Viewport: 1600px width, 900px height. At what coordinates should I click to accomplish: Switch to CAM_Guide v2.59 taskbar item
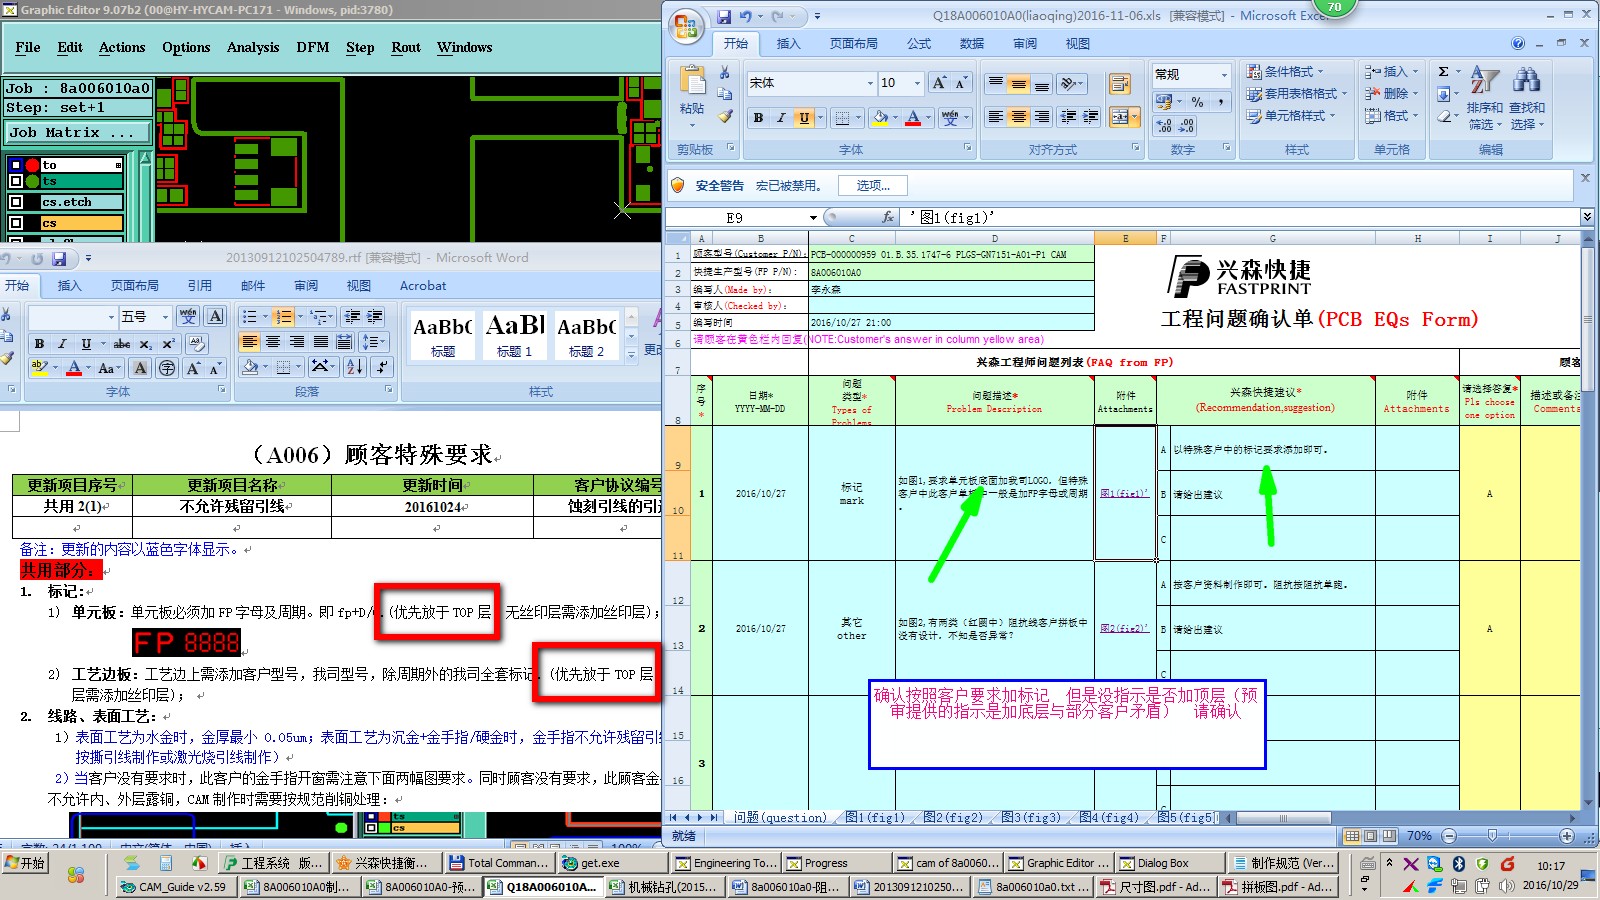point(177,887)
